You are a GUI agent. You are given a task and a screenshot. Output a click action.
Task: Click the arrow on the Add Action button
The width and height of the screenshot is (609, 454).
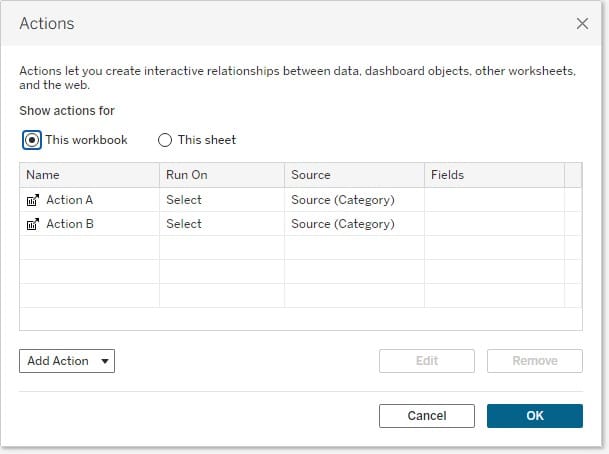(x=105, y=361)
